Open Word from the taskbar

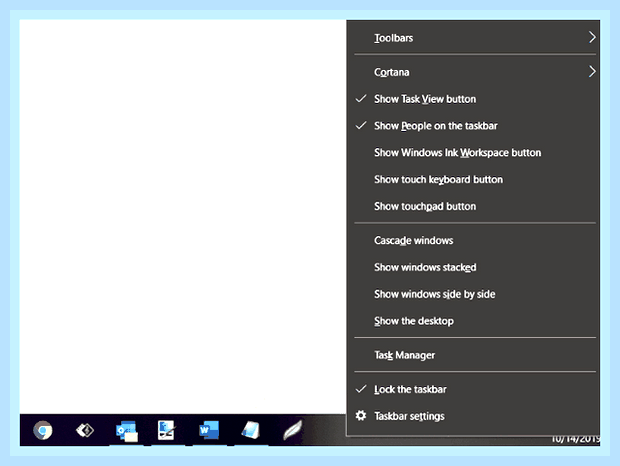tap(209, 430)
